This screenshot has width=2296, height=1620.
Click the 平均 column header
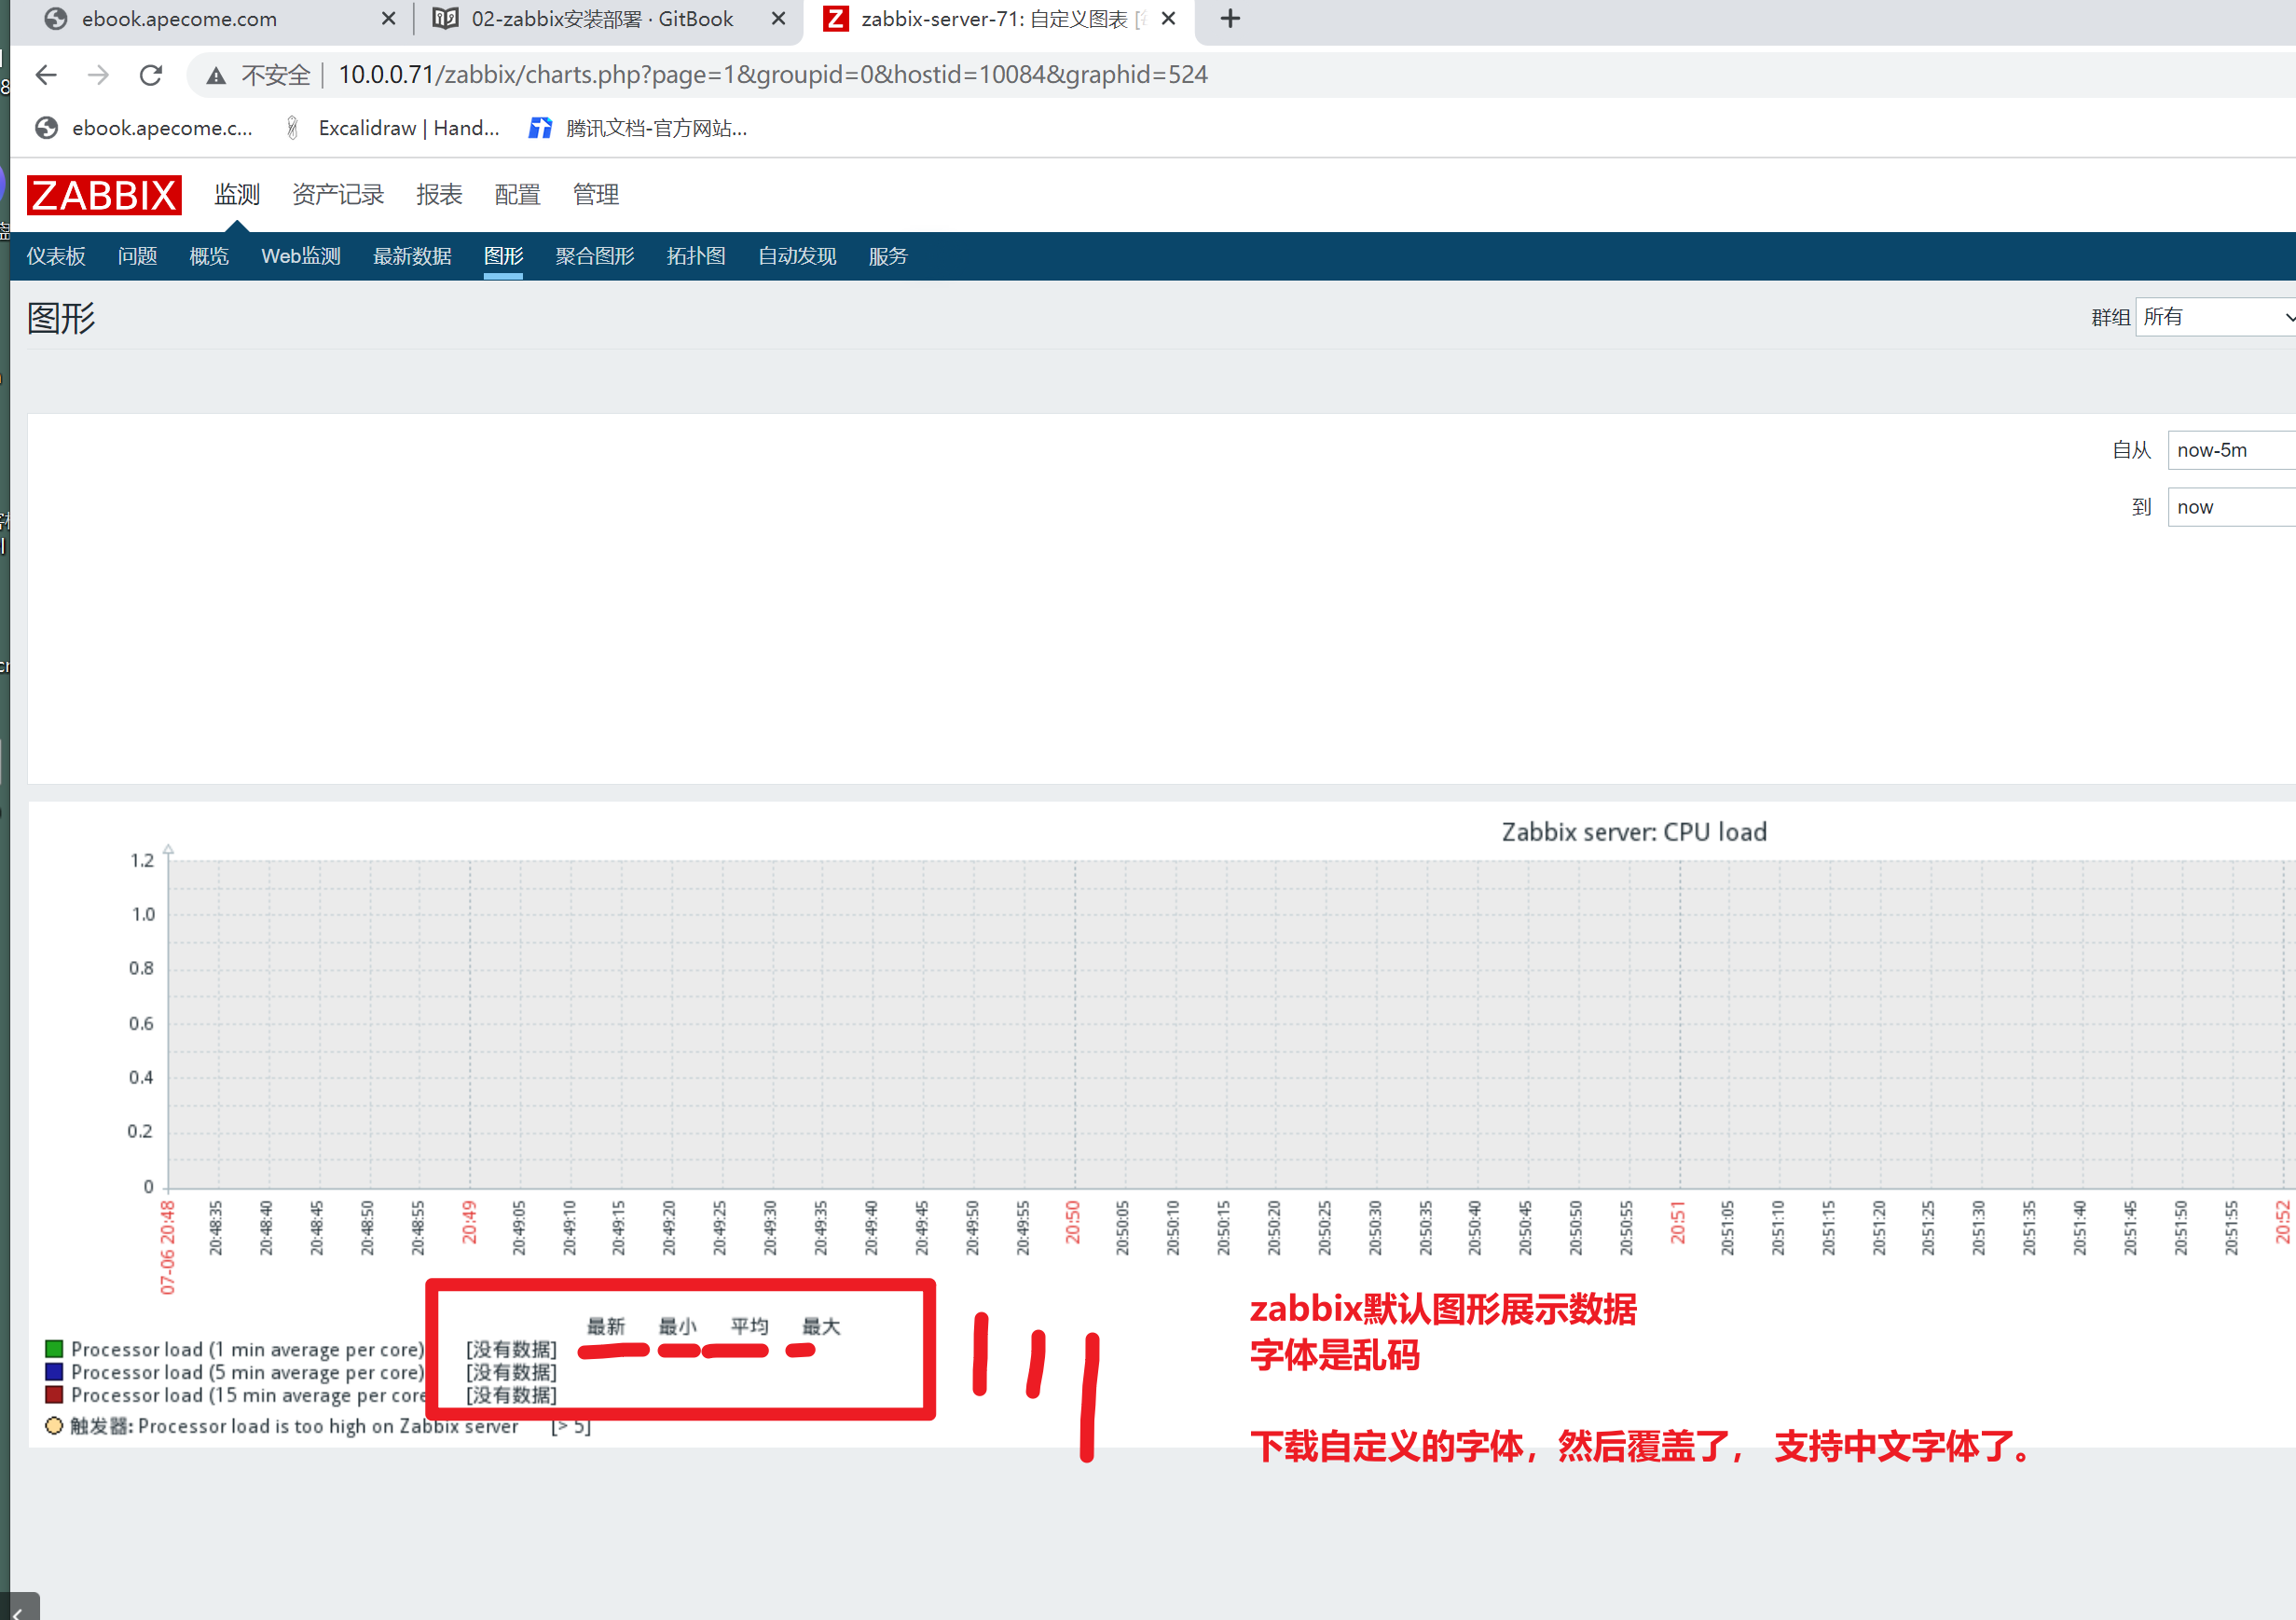coord(750,1326)
